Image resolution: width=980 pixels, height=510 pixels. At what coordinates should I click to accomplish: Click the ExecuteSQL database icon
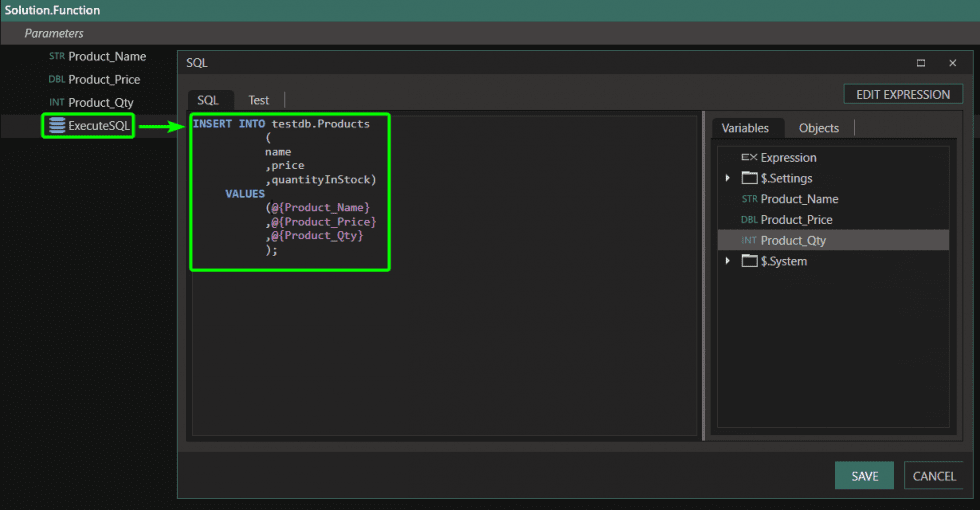point(57,125)
